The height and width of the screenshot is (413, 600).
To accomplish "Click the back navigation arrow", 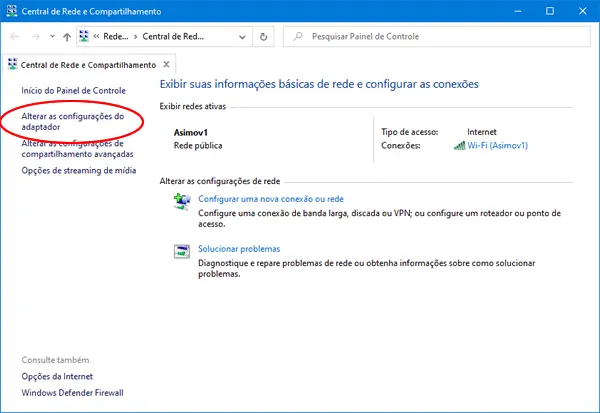I will (x=16, y=37).
